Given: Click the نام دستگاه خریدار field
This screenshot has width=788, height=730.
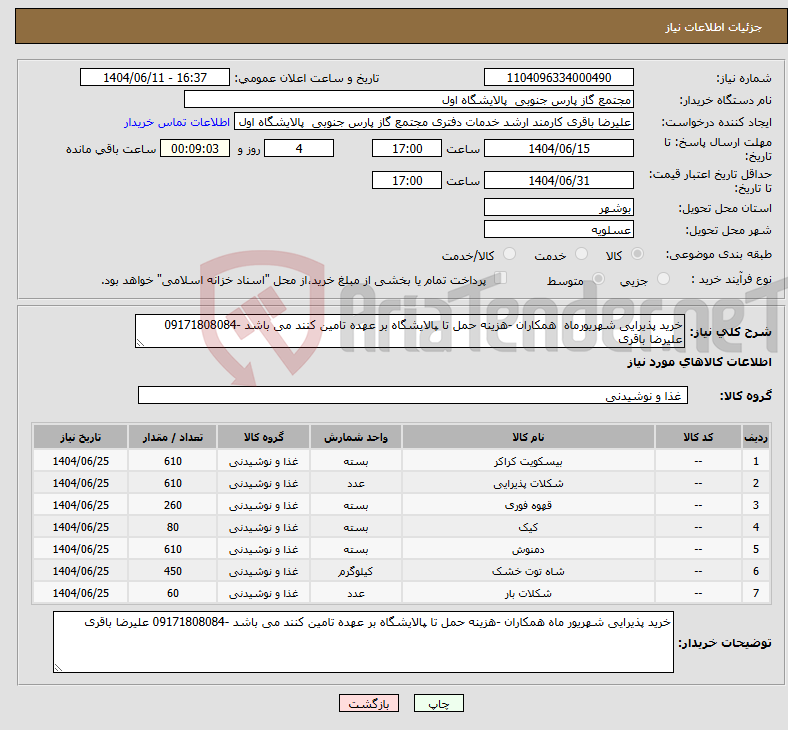Looking at the screenshot, I should pos(409,100).
